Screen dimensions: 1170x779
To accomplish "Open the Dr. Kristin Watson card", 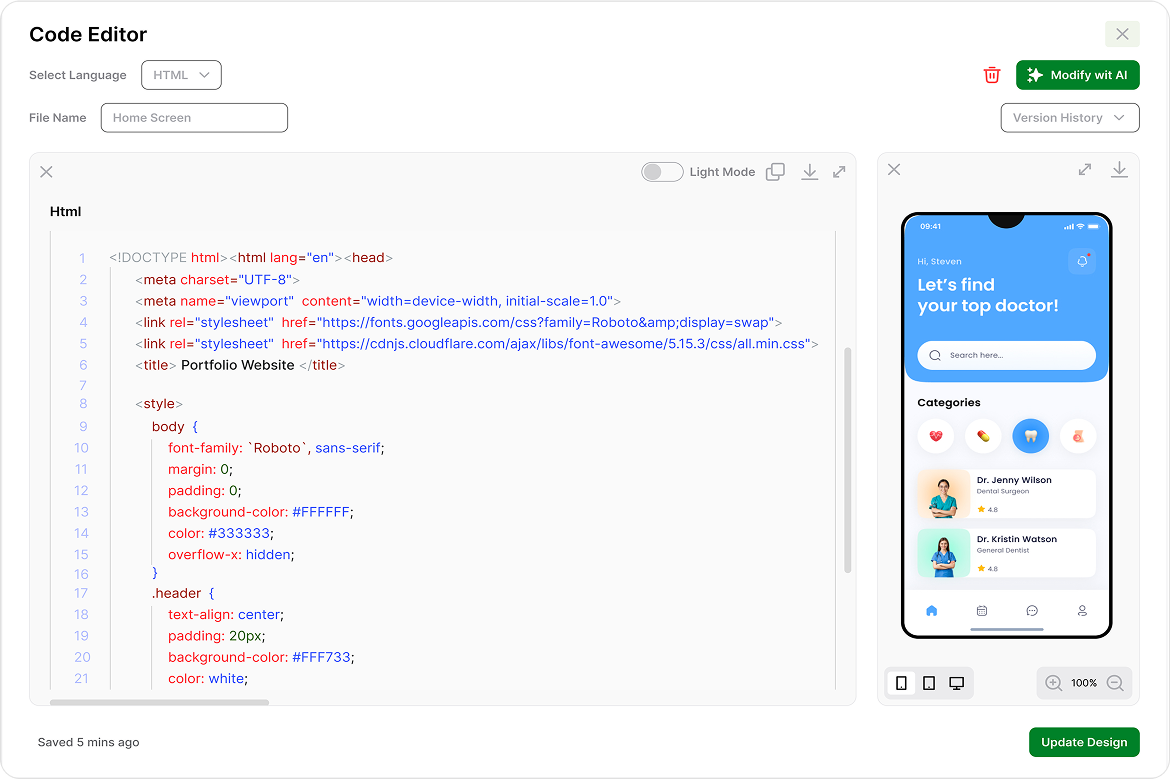I will [x=1007, y=553].
